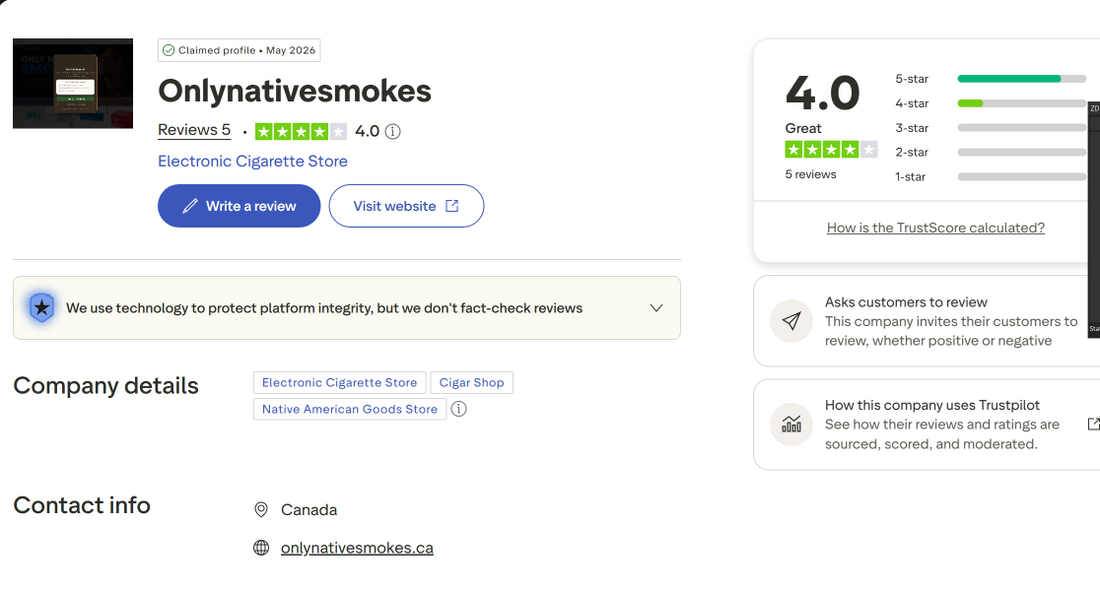
Task: Open Visit website button
Action: 406,206
